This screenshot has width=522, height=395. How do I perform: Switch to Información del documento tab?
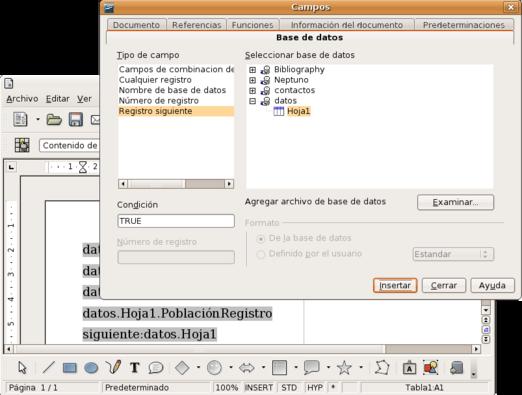[347, 25]
